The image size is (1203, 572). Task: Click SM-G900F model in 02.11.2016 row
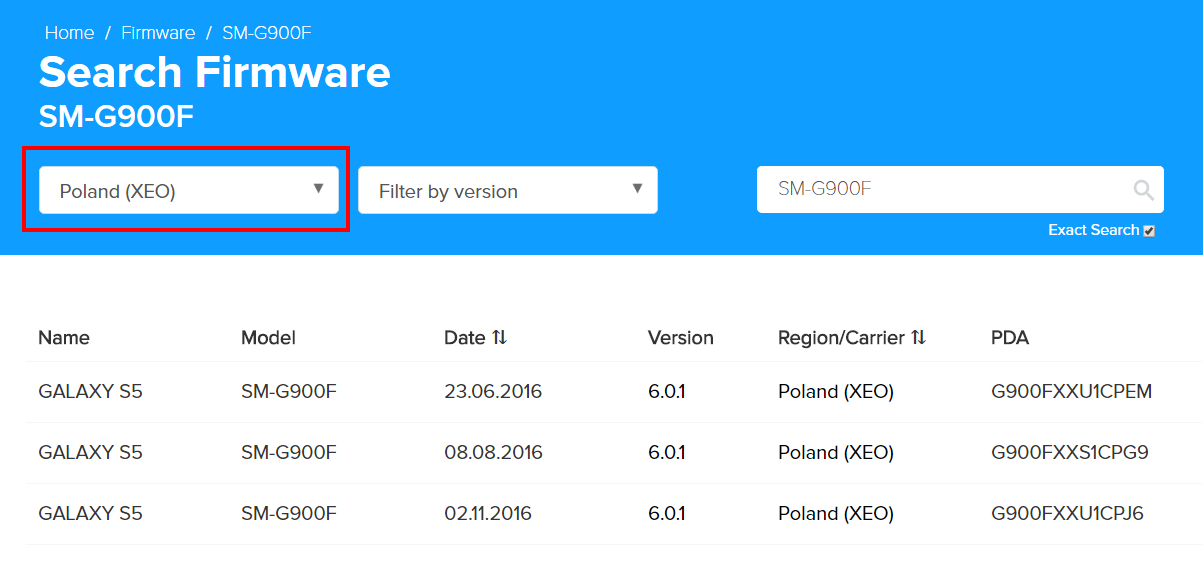(289, 514)
